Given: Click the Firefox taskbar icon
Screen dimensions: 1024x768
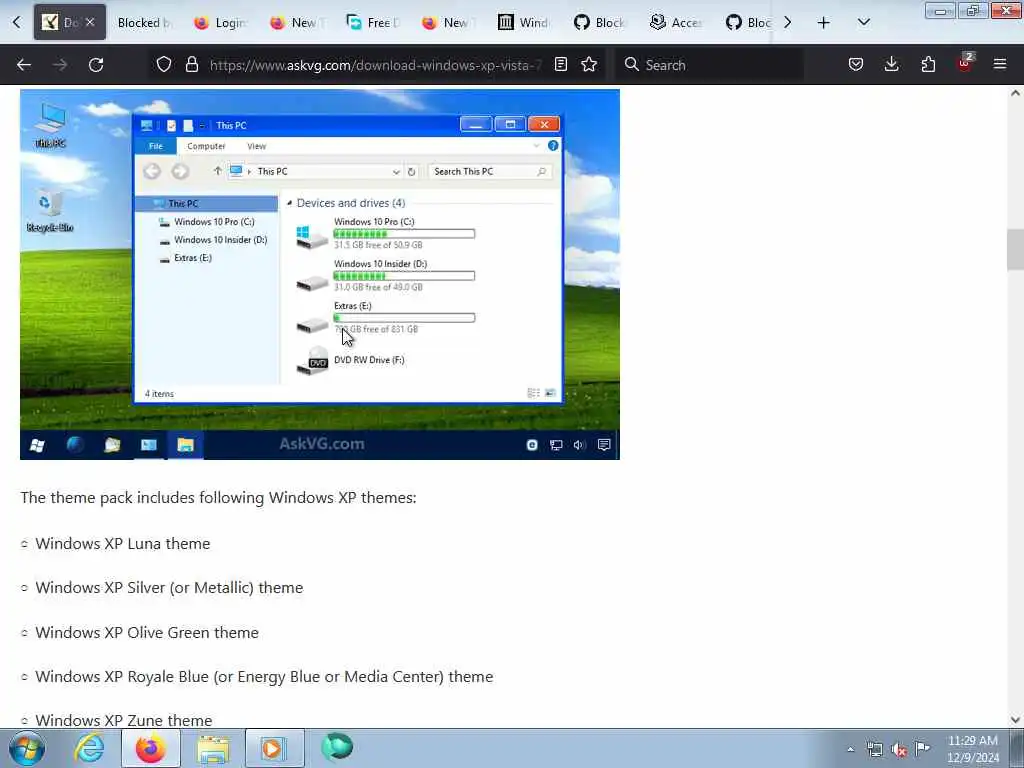Looking at the screenshot, I should coord(151,748).
